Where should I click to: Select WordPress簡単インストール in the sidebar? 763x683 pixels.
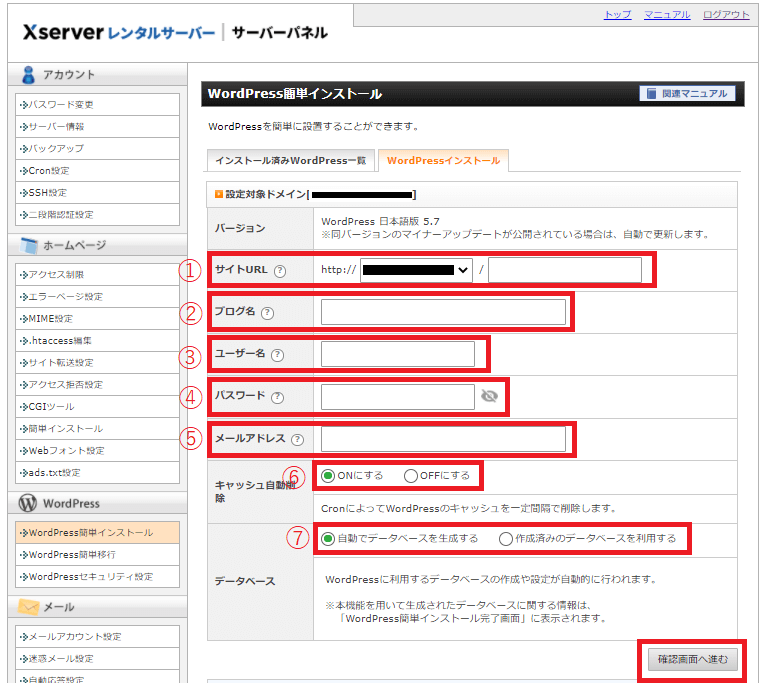(x=97, y=533)
